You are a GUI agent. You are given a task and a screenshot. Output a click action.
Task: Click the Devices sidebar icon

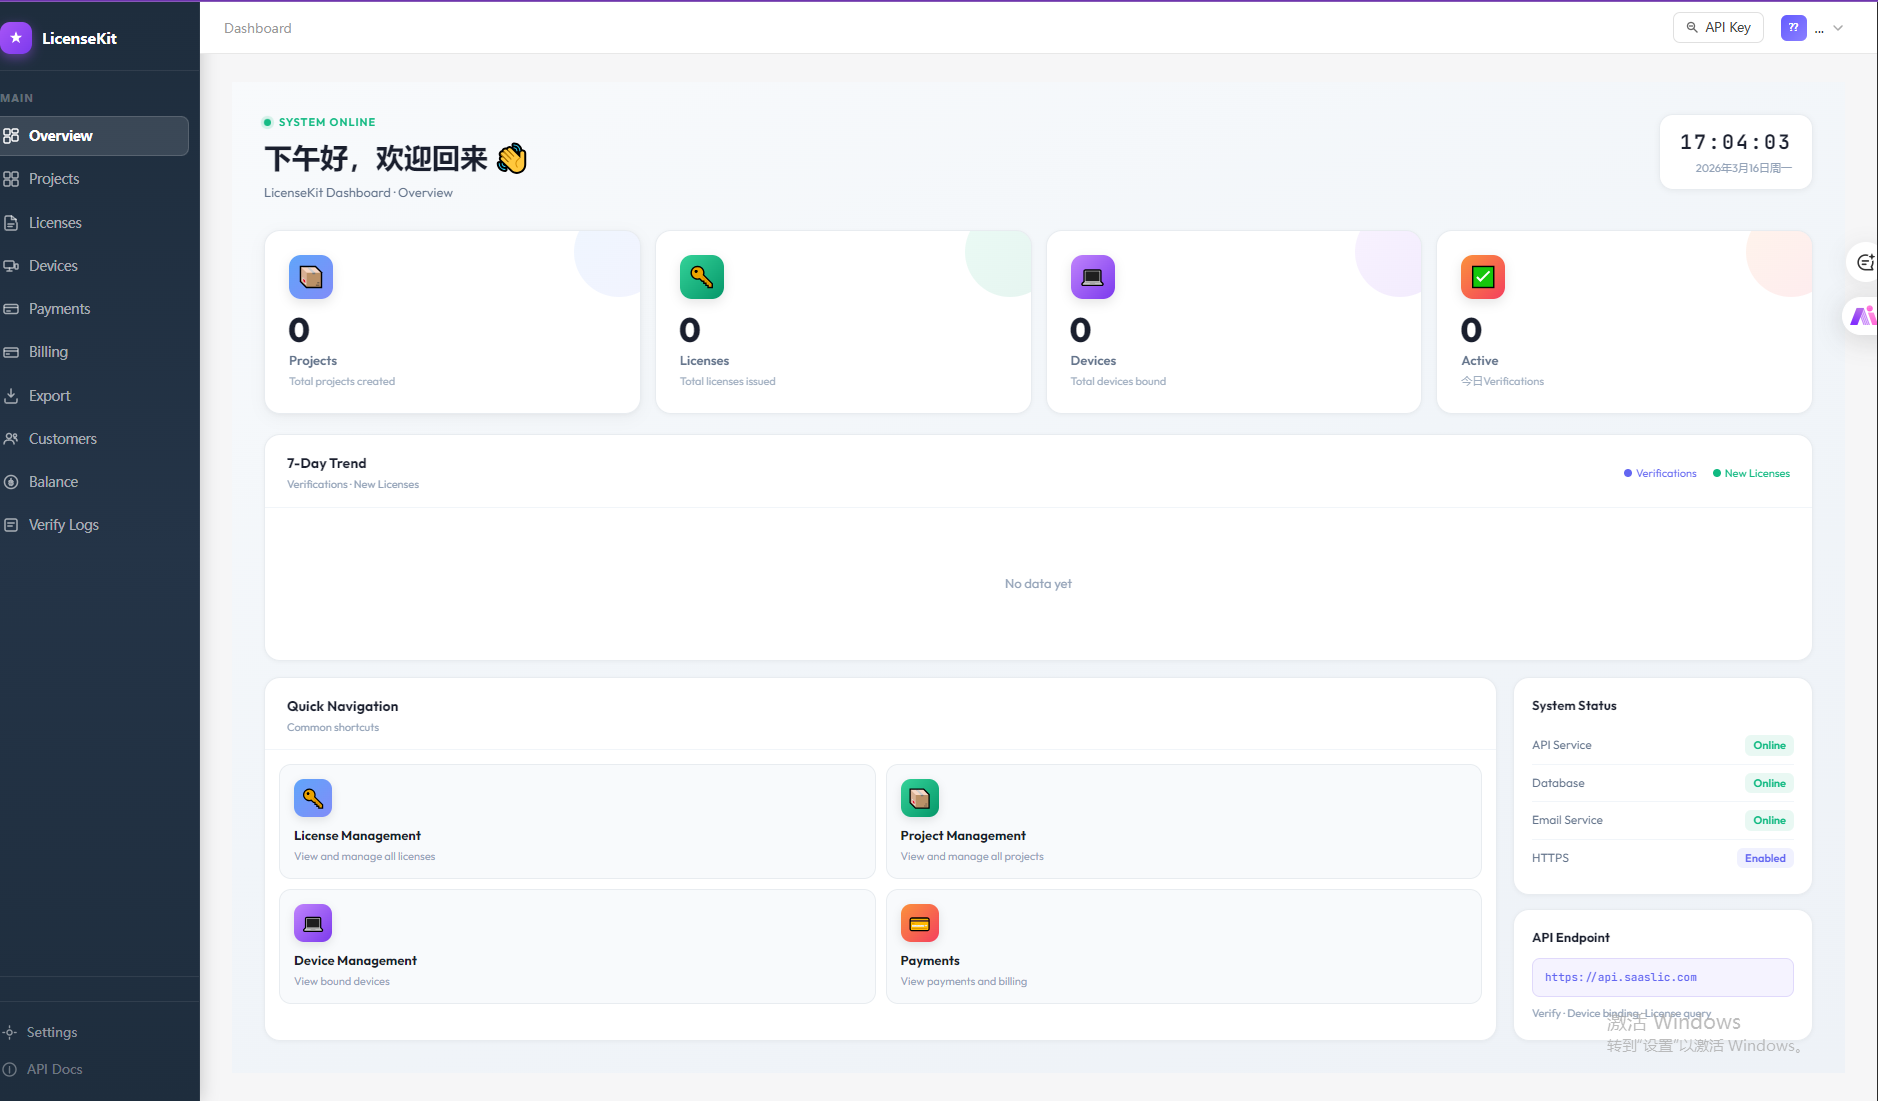point(12,265)
